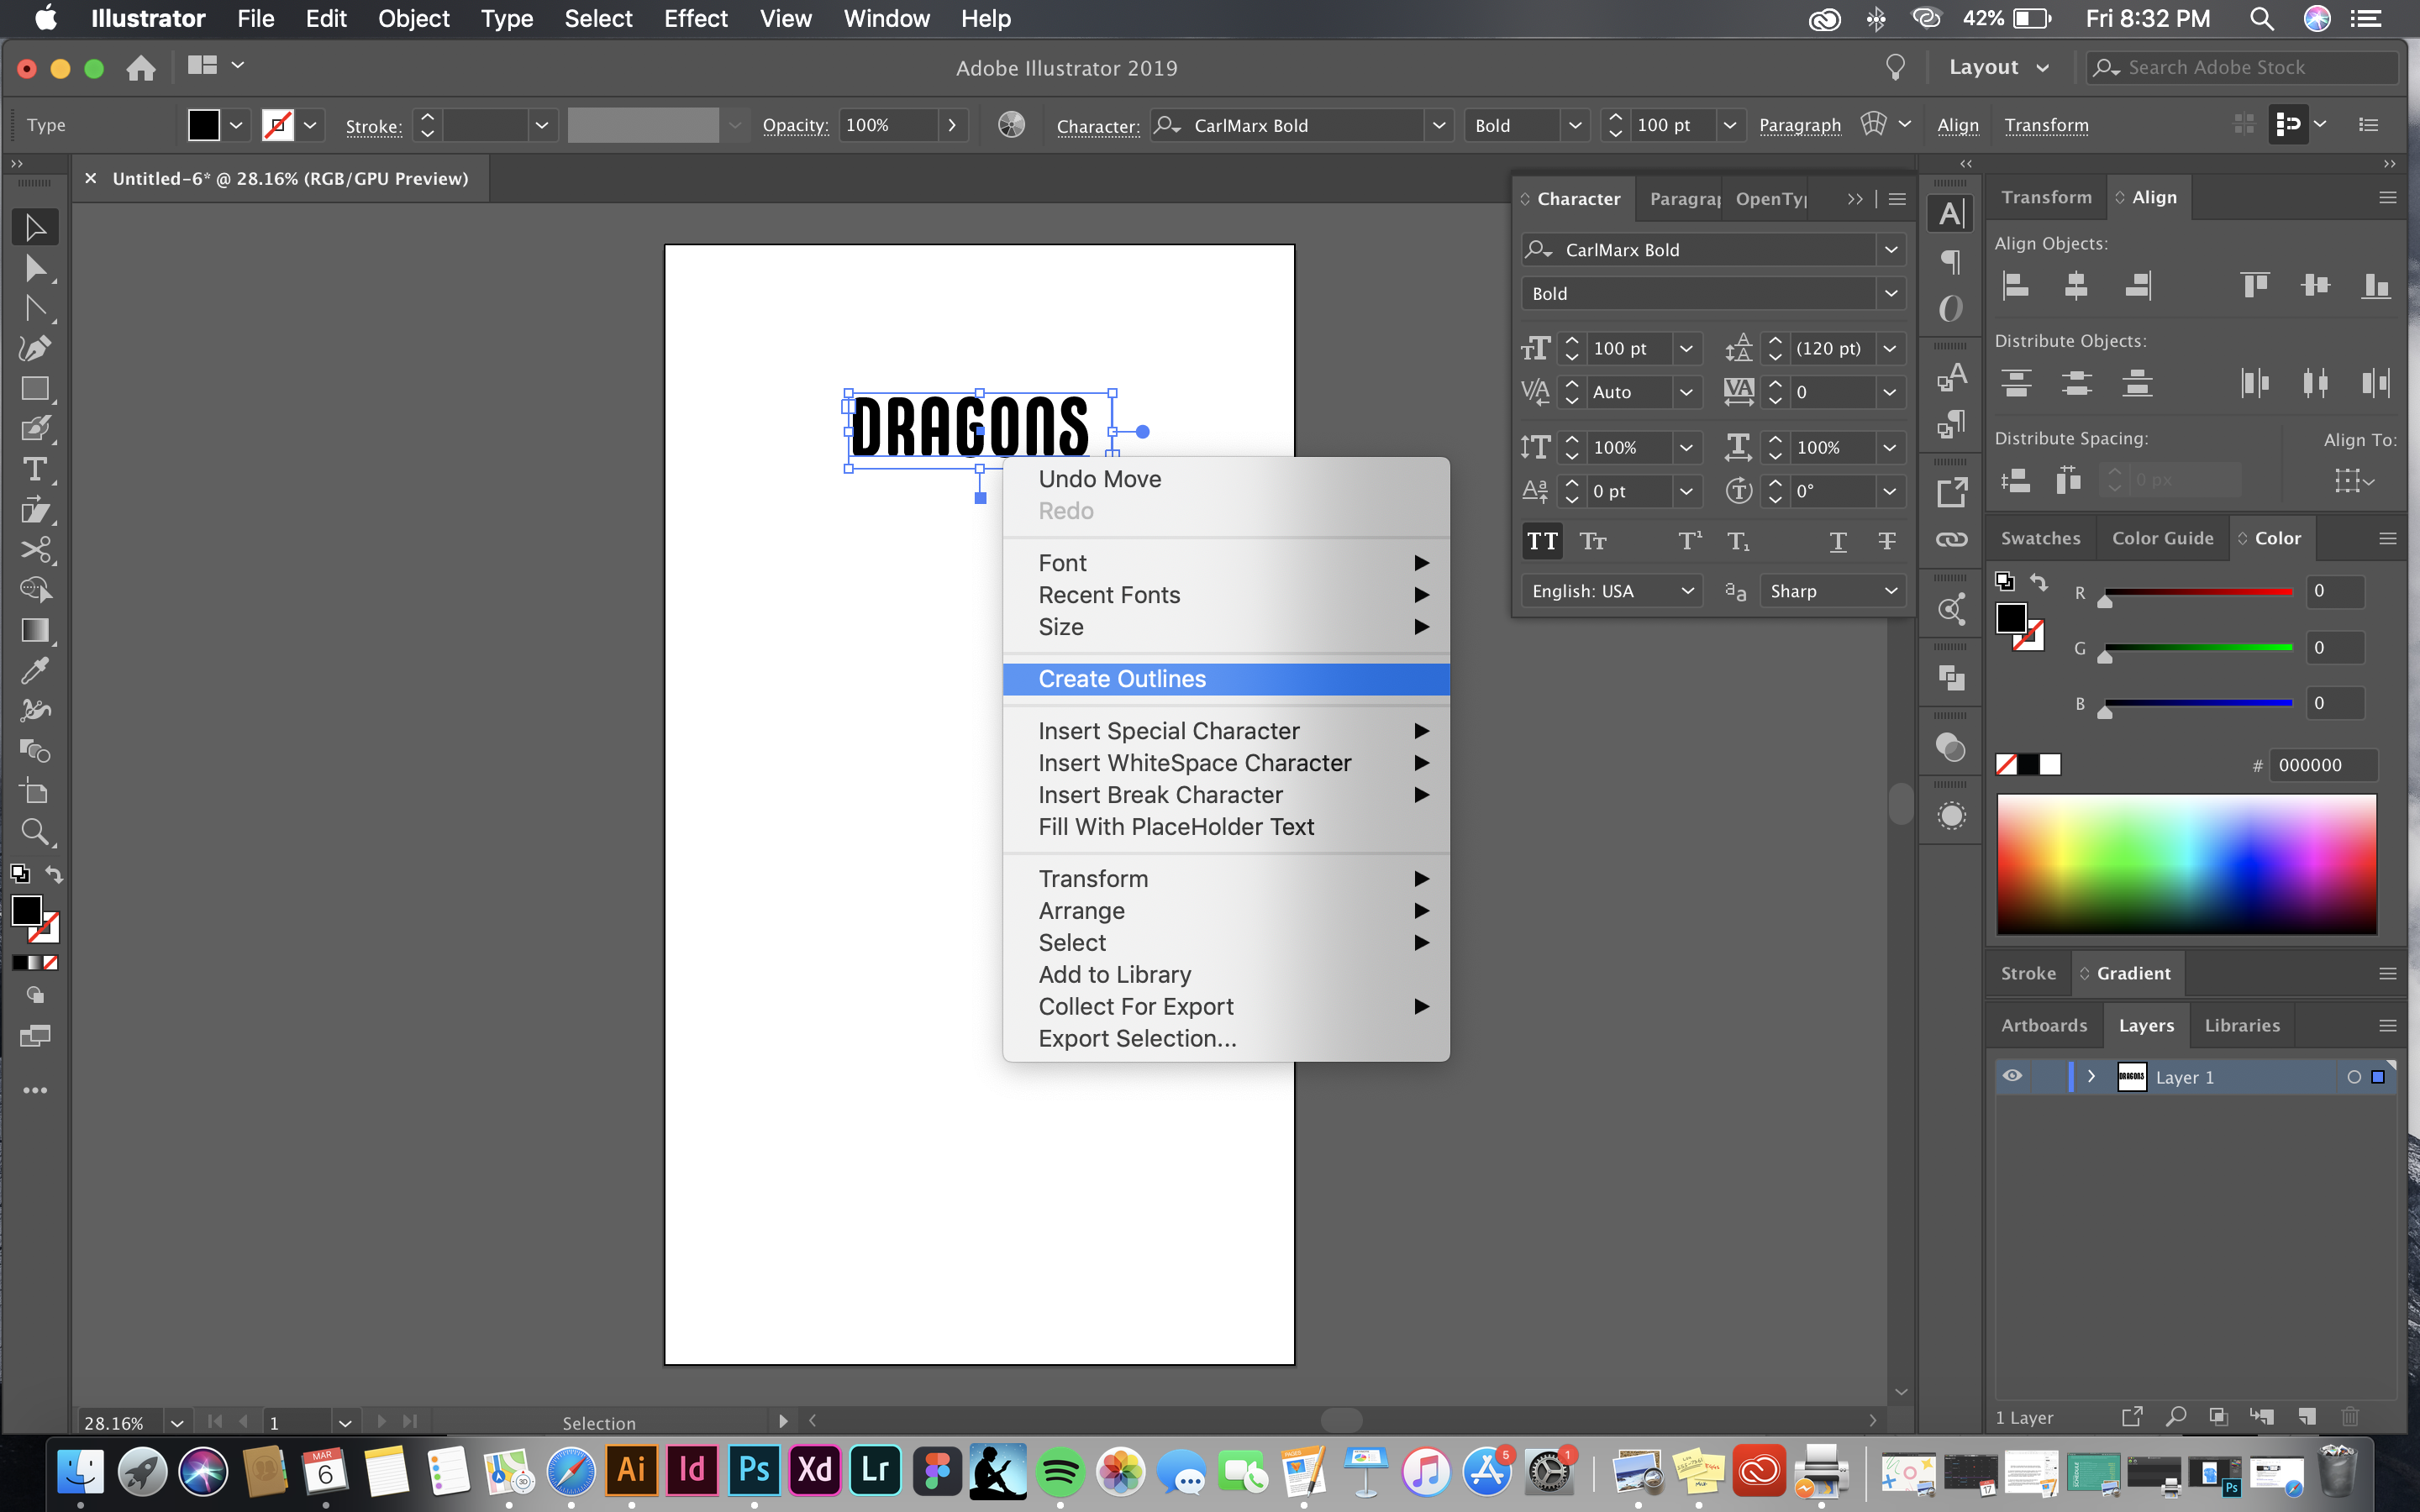Click Delete Selection trash icon in Layers
The height and width of the screenshot is (1512, 2420).
tap(2351, 1417)
